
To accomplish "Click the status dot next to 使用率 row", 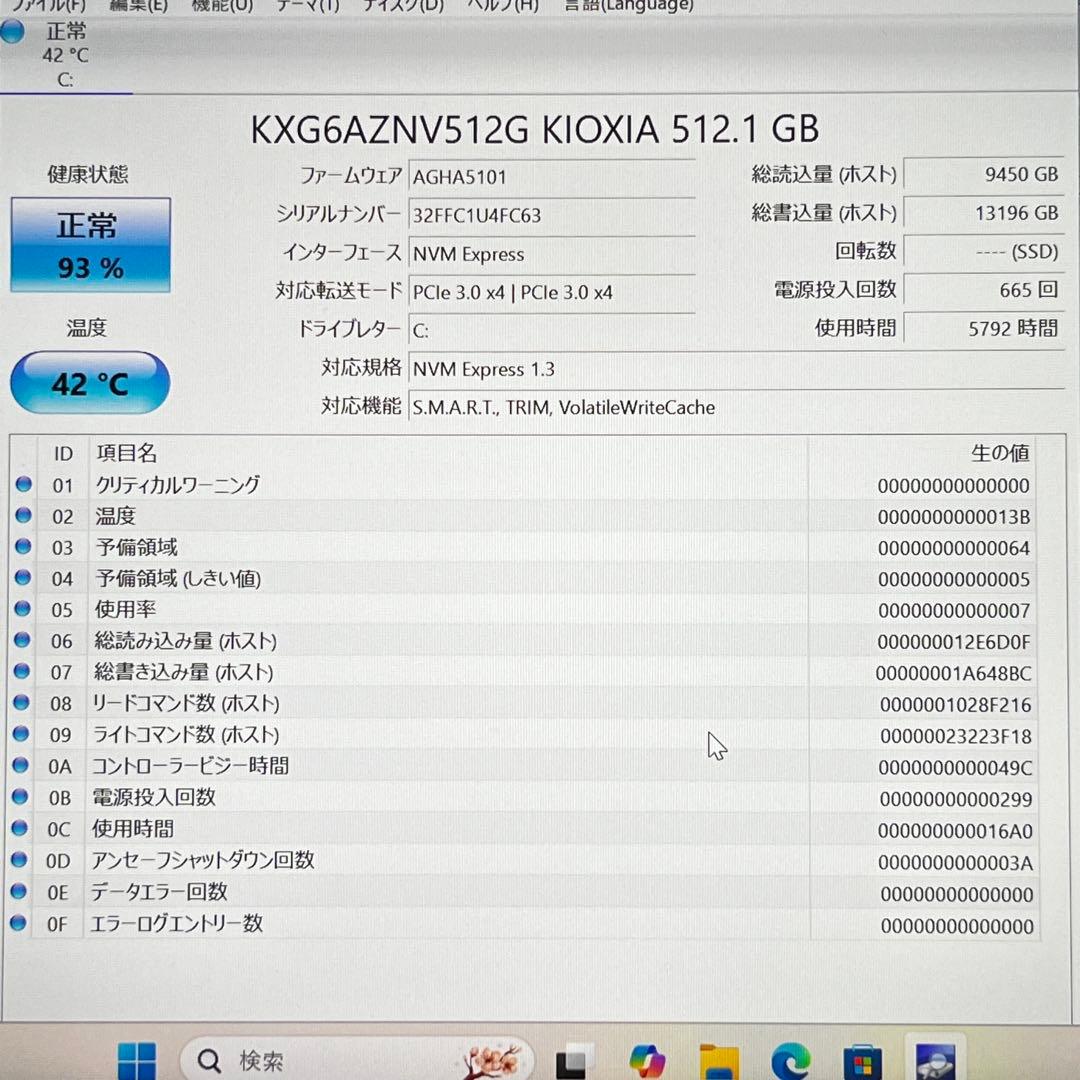I will (x=23, y=610).
